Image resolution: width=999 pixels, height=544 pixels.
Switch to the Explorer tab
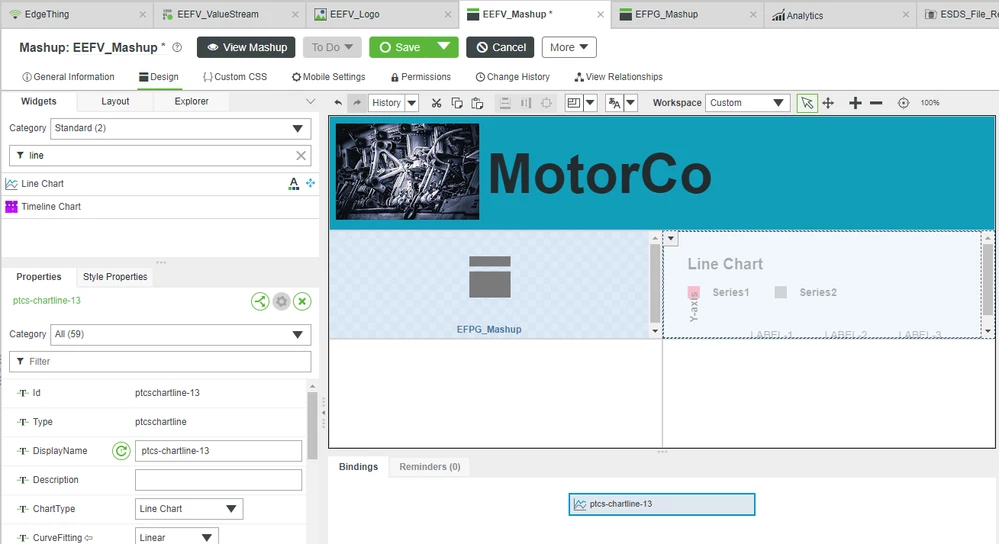[191, 101]
